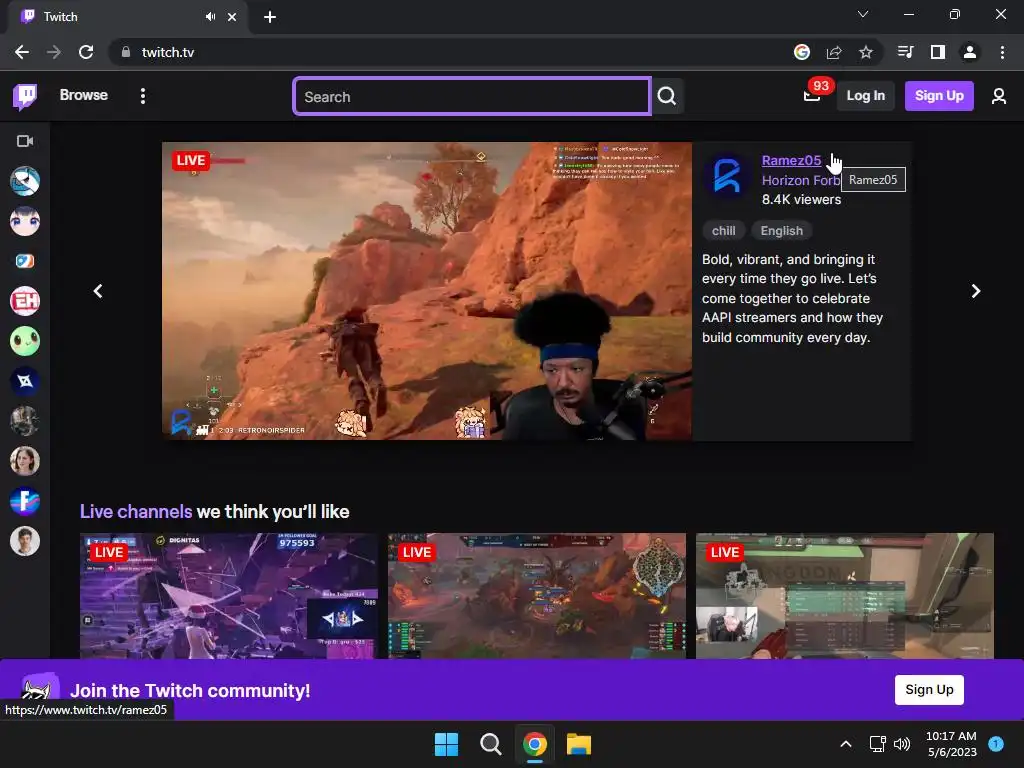The width and height of the screenshot is (1024, 768).
Task: Close the Twitch browser tab
Action: point(232,17)
